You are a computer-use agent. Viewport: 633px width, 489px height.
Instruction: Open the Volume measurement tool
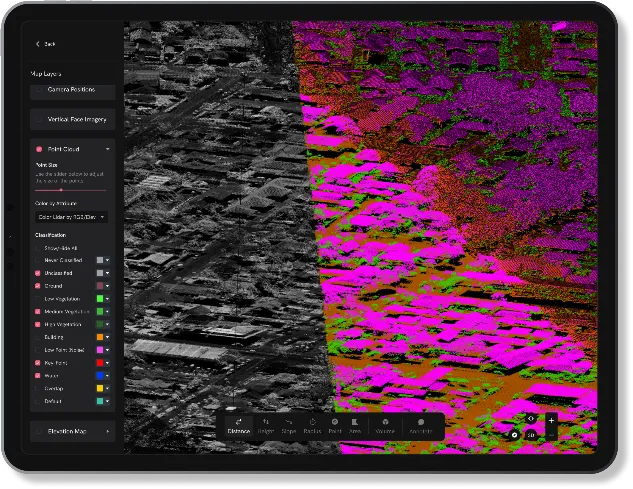[x=386, y=425]
